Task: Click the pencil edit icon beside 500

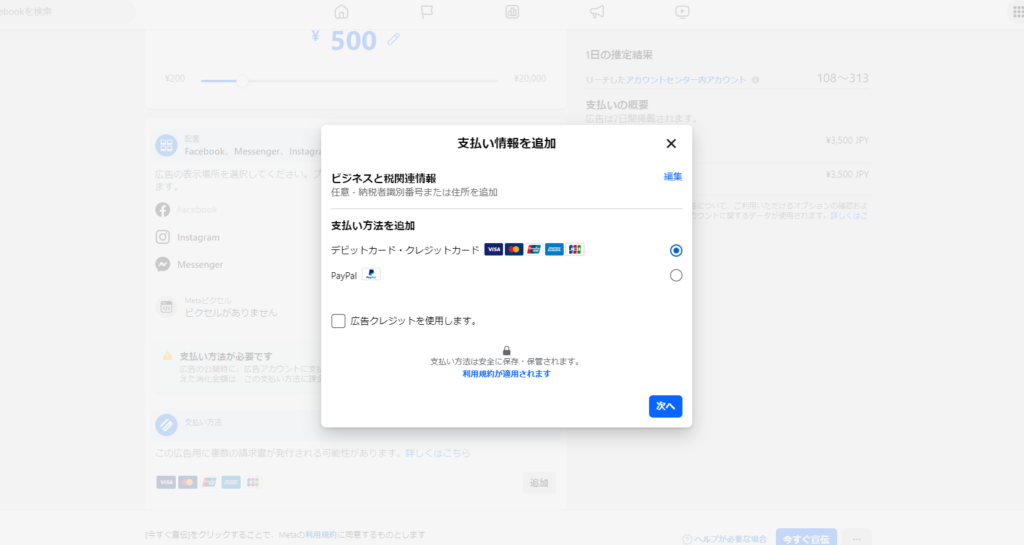Action: [394, 39]
